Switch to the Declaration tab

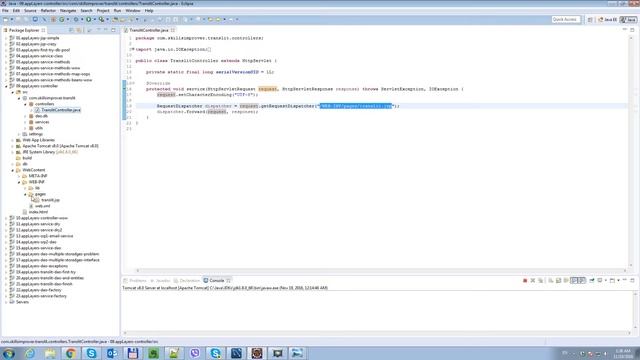pyautogui.click(x=187, y=280)
